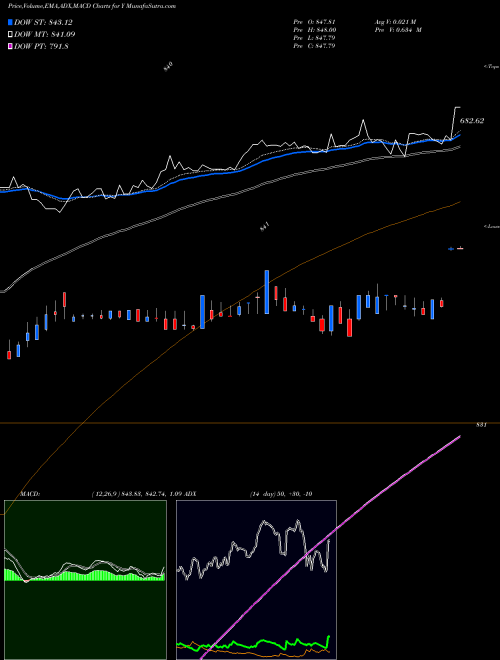
Task: Click the 'DOW PT' value label
Action: (41, 46)
